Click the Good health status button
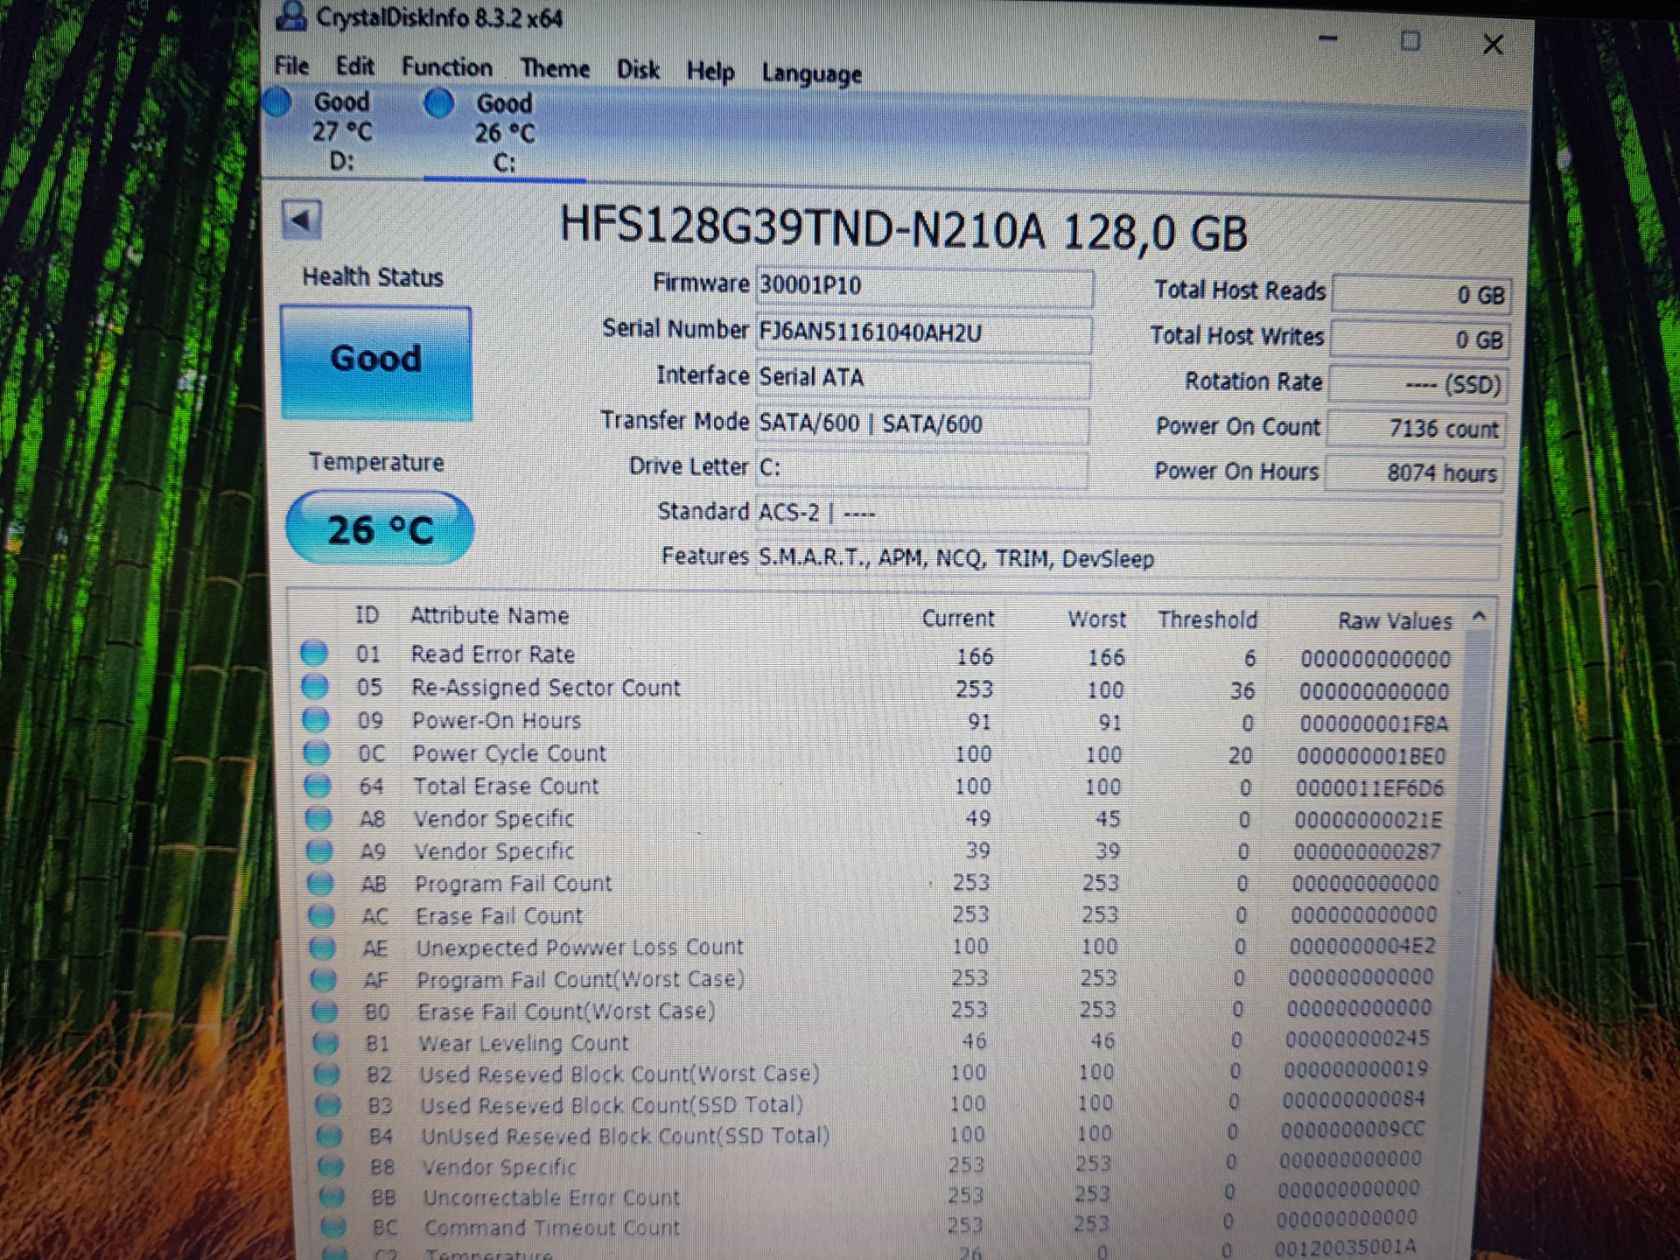This screenshot has height=1260, width=1680. coord(376,361)
